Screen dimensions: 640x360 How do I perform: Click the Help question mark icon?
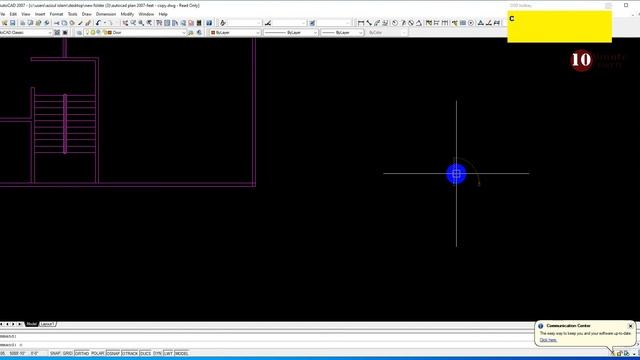tap(209, 23)
